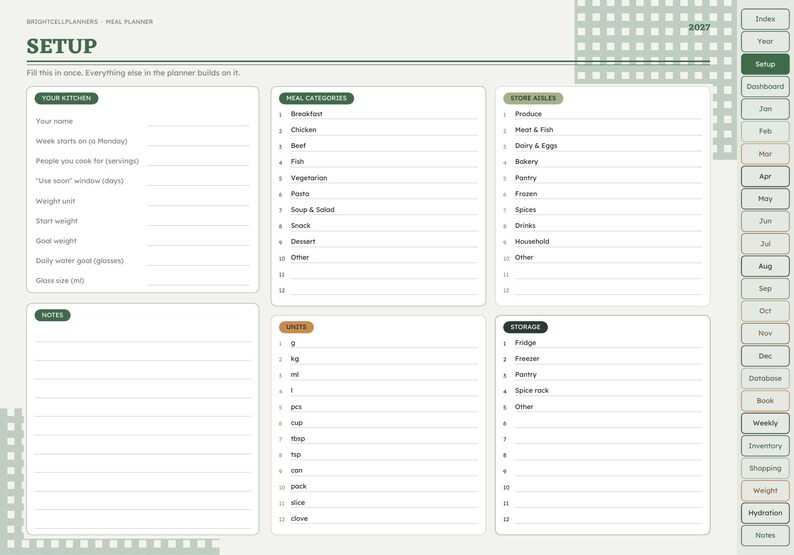Go to the Jul tab
This screenshot has width=794, height=555.
pos(765,244)
